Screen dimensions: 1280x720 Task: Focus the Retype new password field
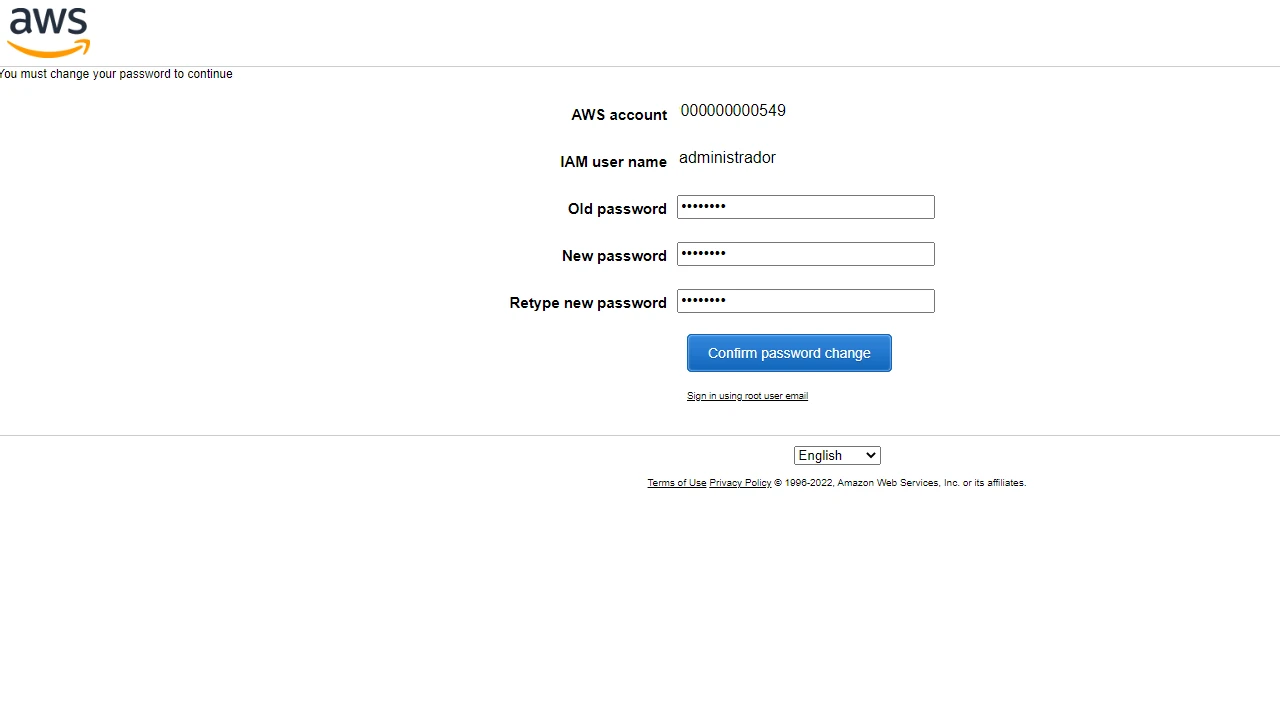pos(805,301)
